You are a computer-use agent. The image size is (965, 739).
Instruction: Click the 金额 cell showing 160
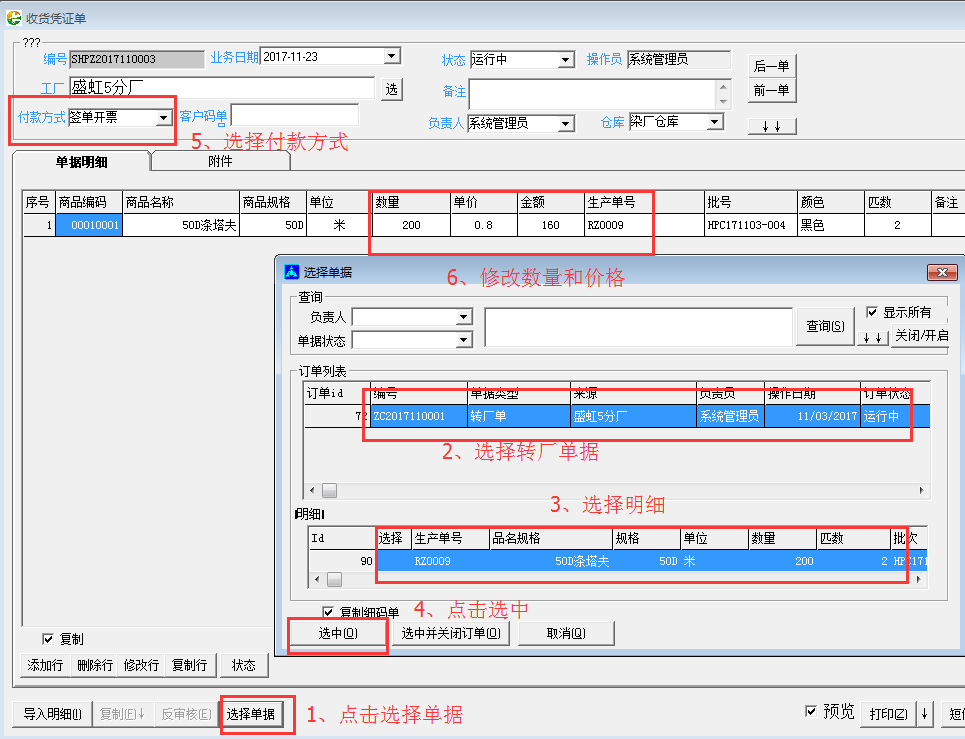click(x=551, y=225)
